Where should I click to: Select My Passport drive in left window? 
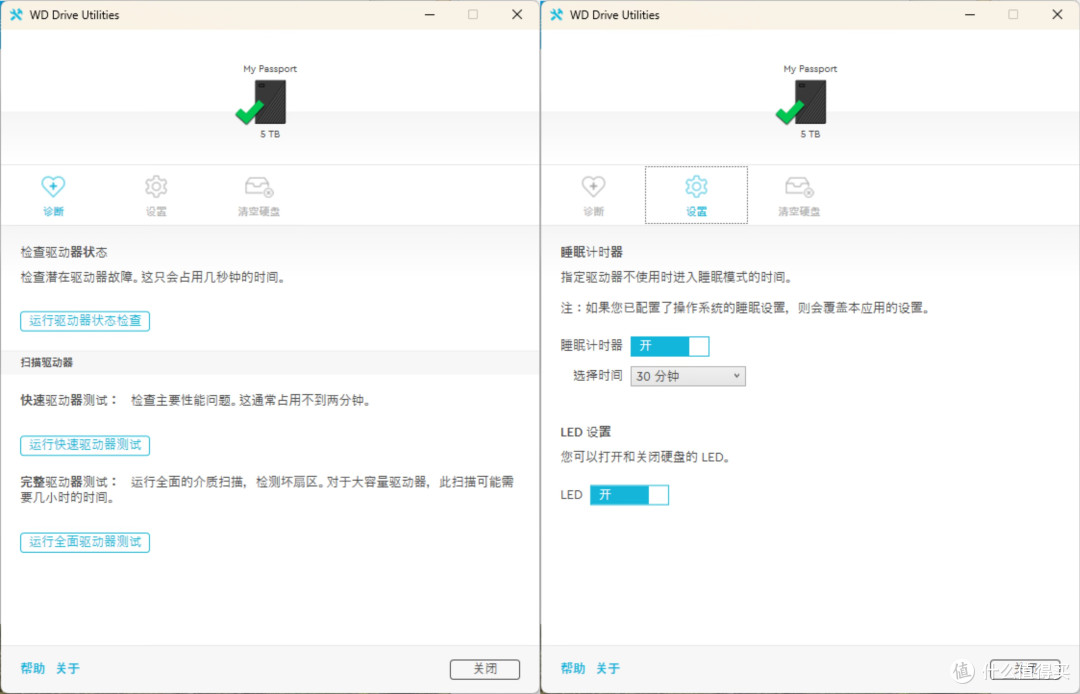click(269, 101)
